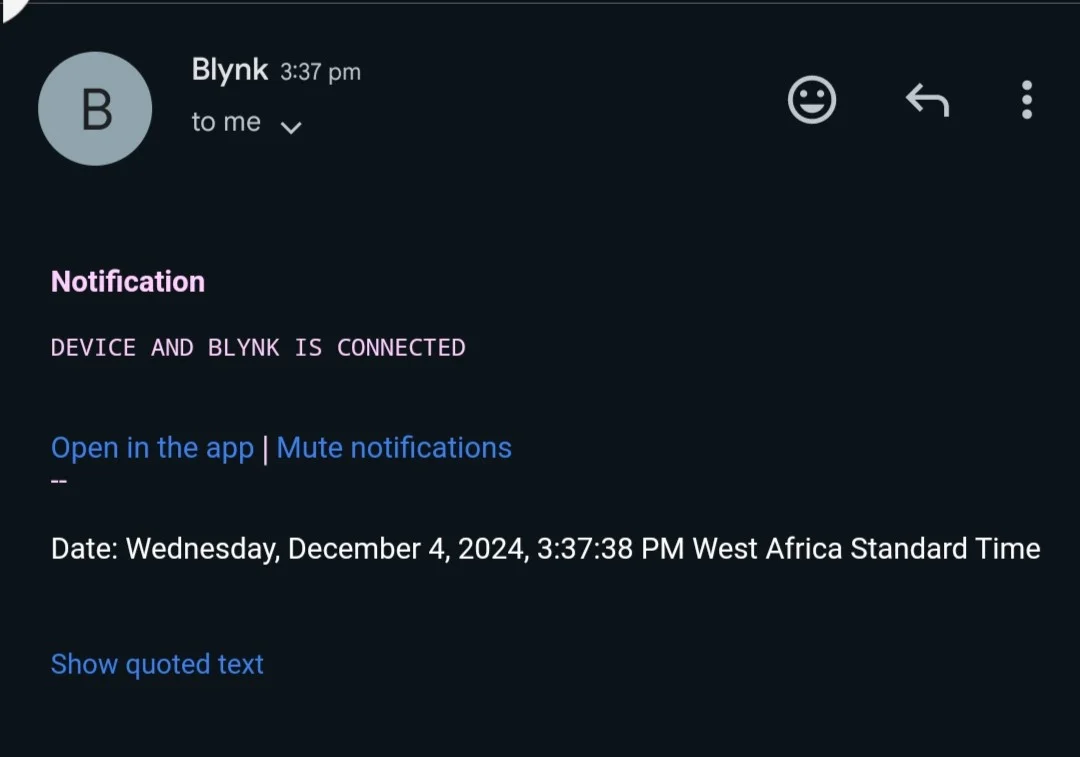Open the 'Open in the app' link
The image size is (1080, 757).
tap(152, 448)
